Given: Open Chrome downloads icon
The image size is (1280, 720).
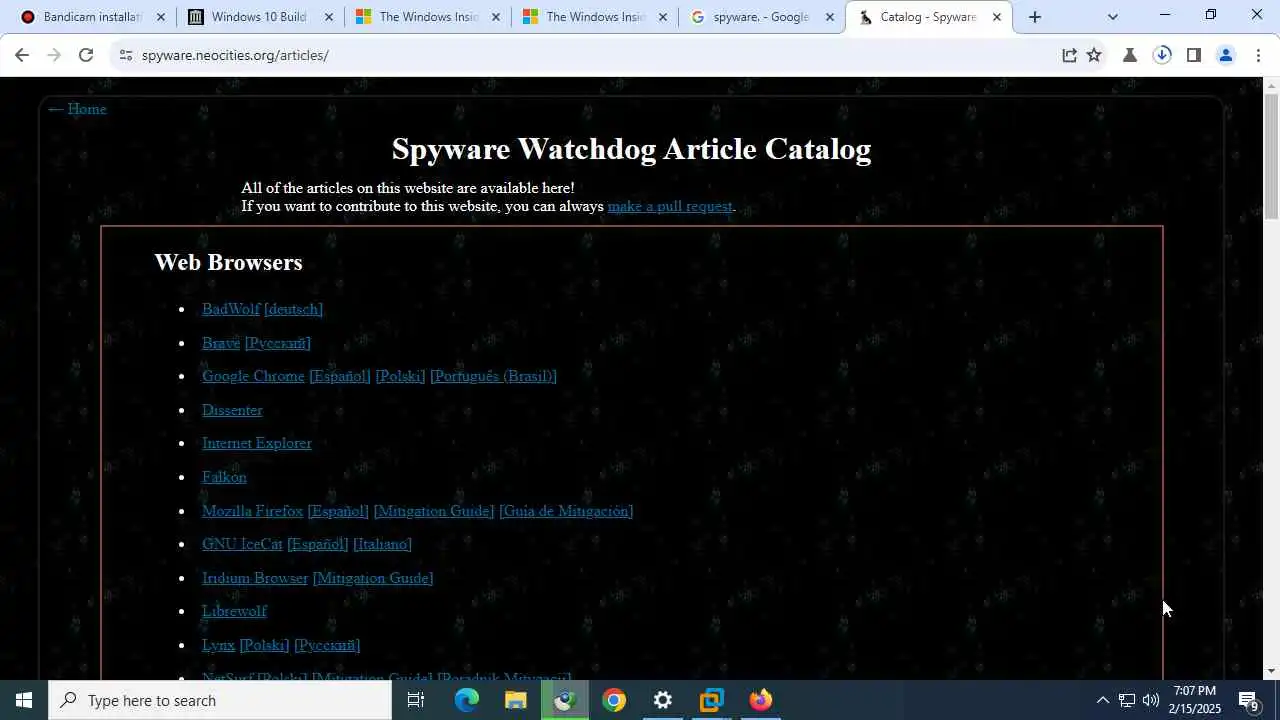Looking at the screenshot, I should tap(1162, 55).
